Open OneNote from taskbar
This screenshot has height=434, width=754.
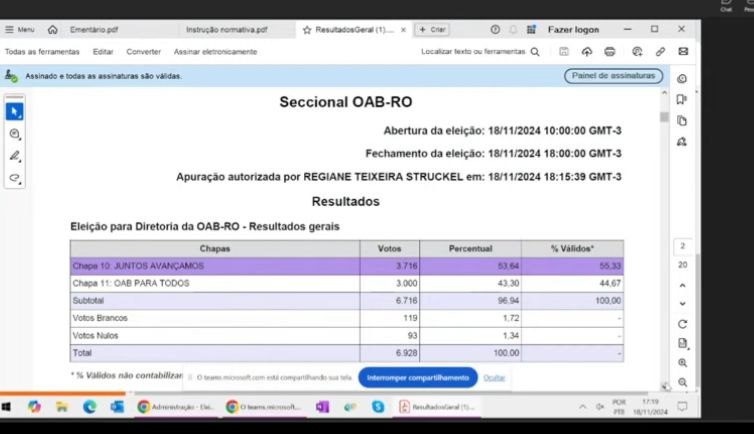(x=322, y=407)
